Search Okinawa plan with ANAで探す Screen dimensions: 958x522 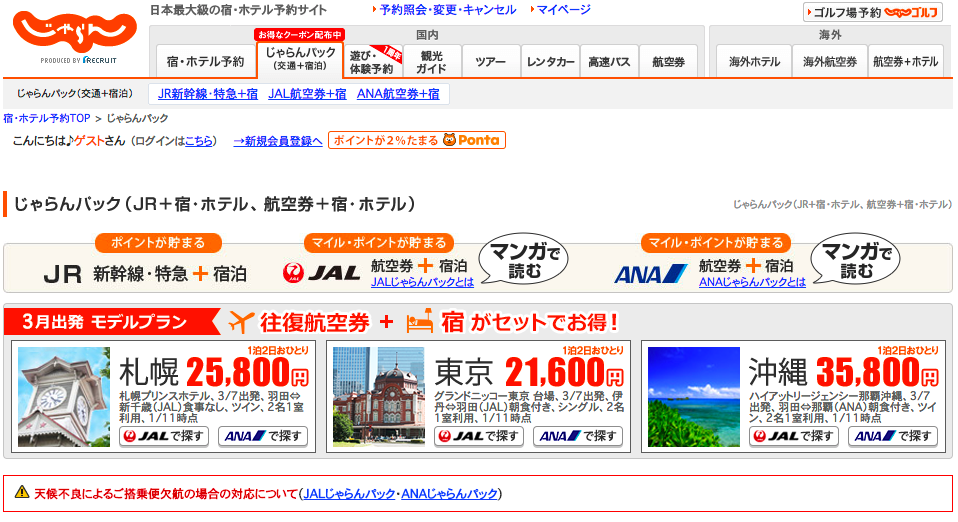pyautogui.click(x=893, y=436)
